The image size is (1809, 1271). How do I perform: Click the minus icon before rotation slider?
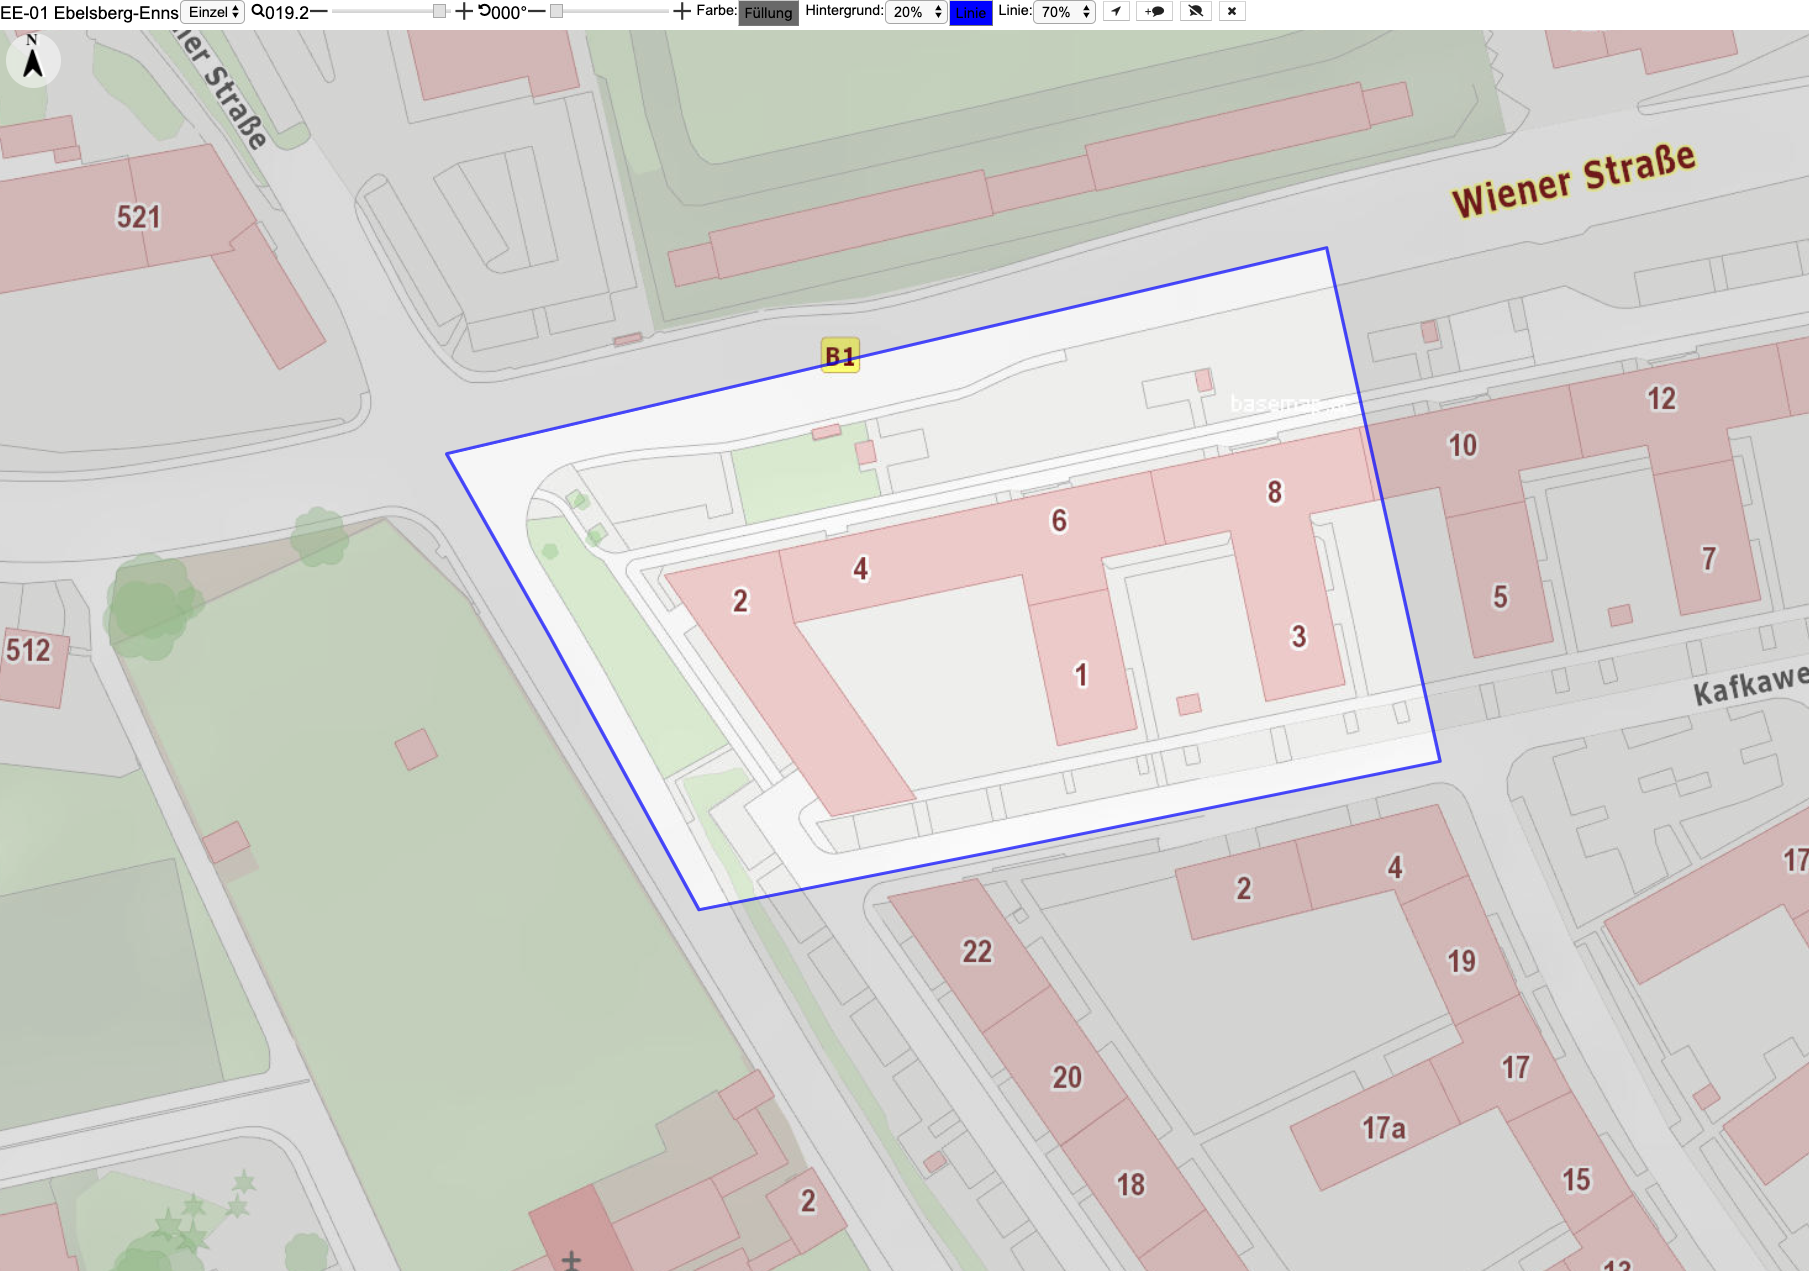pyautogui.click(x=536, y=12)
